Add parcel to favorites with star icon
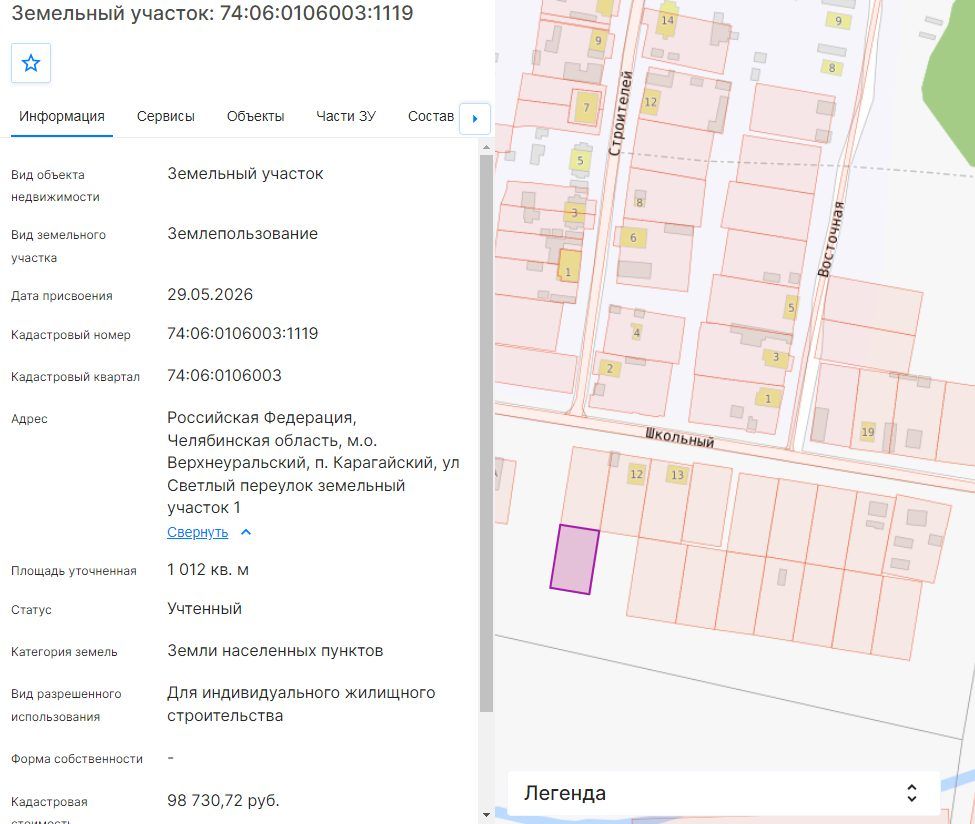This screenshot has height=824, width=975. 30,63
